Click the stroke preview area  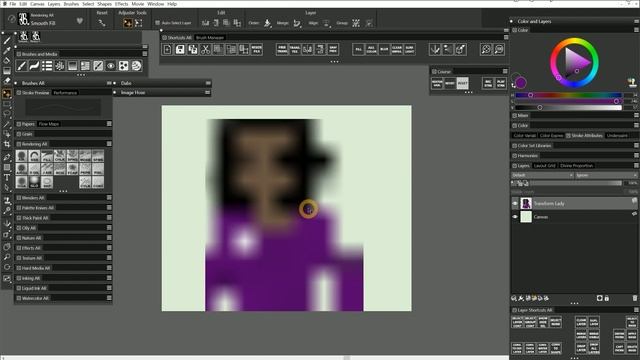(63, 107)
